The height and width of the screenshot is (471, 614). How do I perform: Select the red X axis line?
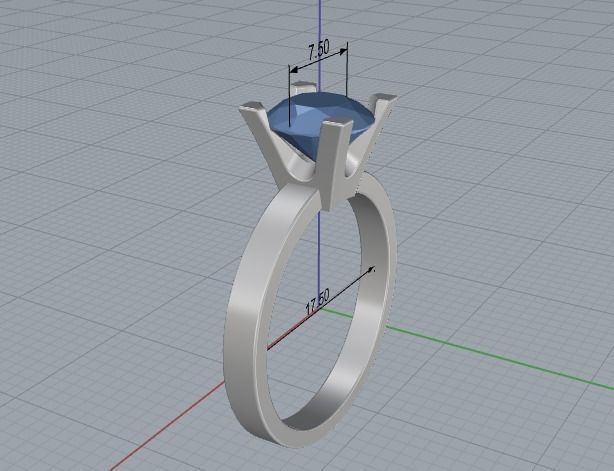[x=166, y=427]
